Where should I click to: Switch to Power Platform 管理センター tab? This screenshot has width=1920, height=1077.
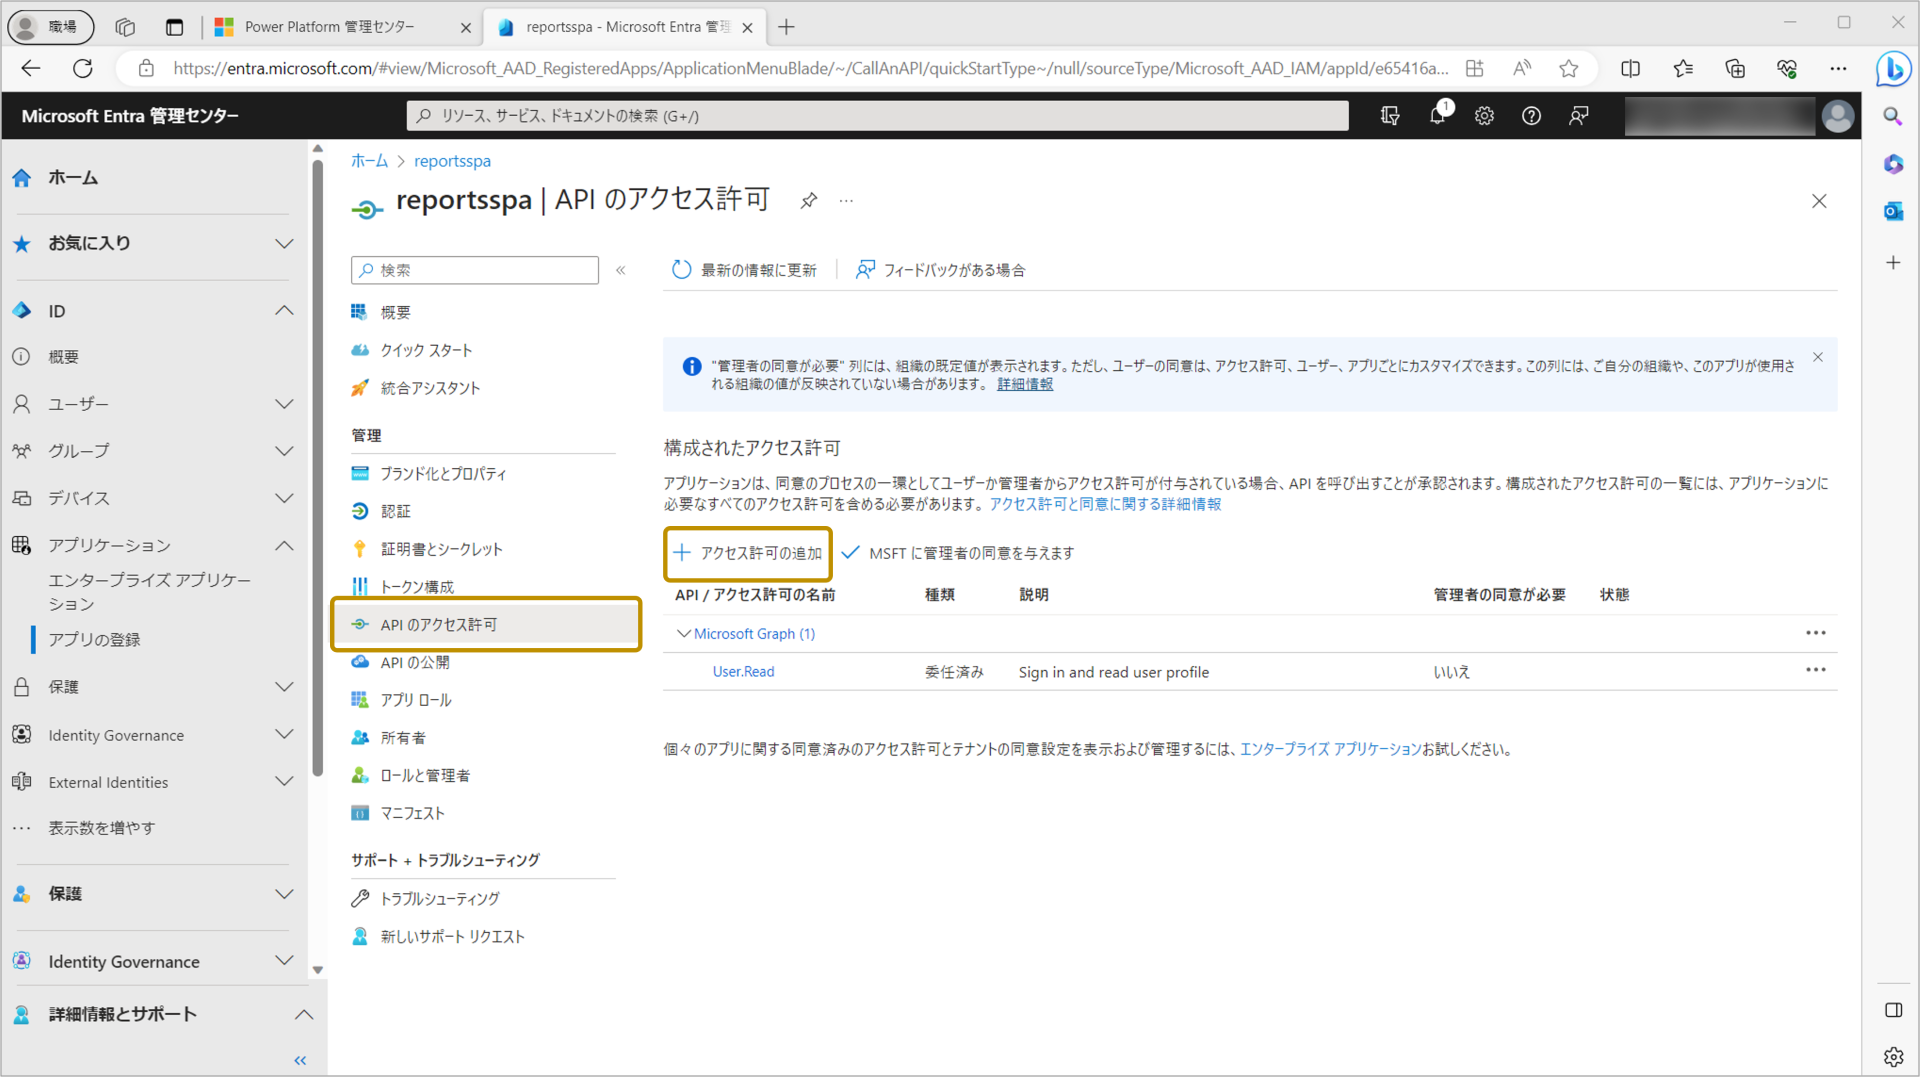(330, 27)
